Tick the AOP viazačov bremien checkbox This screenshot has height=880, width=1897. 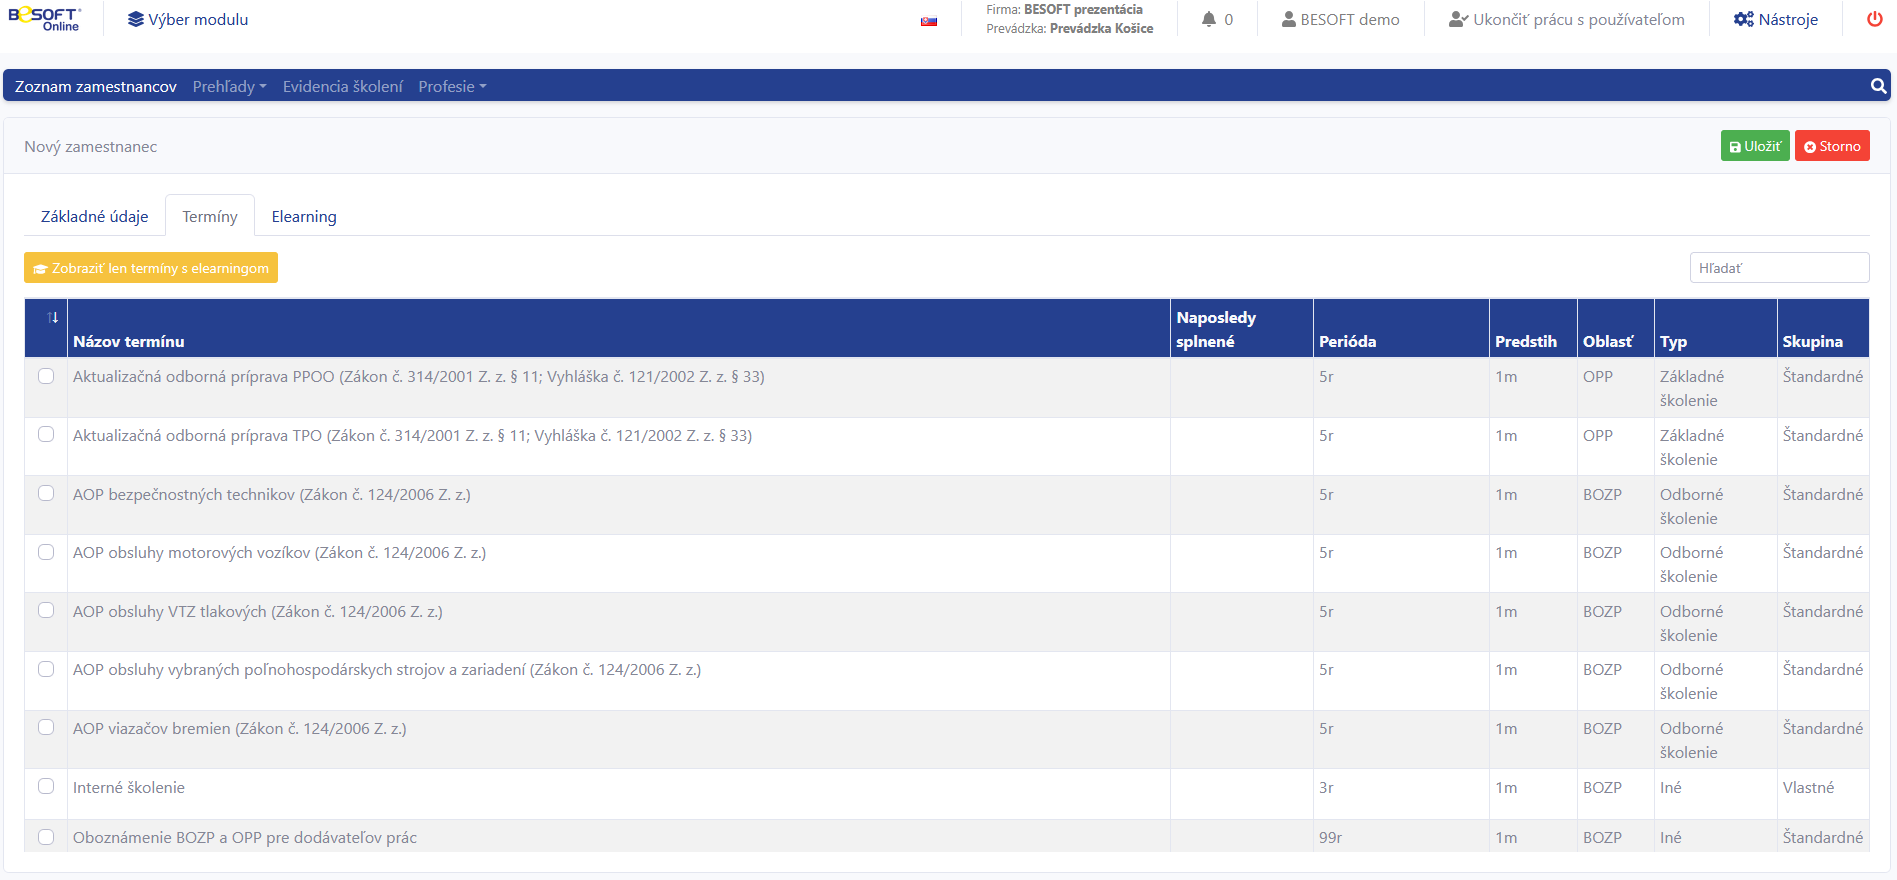point(46,728)
